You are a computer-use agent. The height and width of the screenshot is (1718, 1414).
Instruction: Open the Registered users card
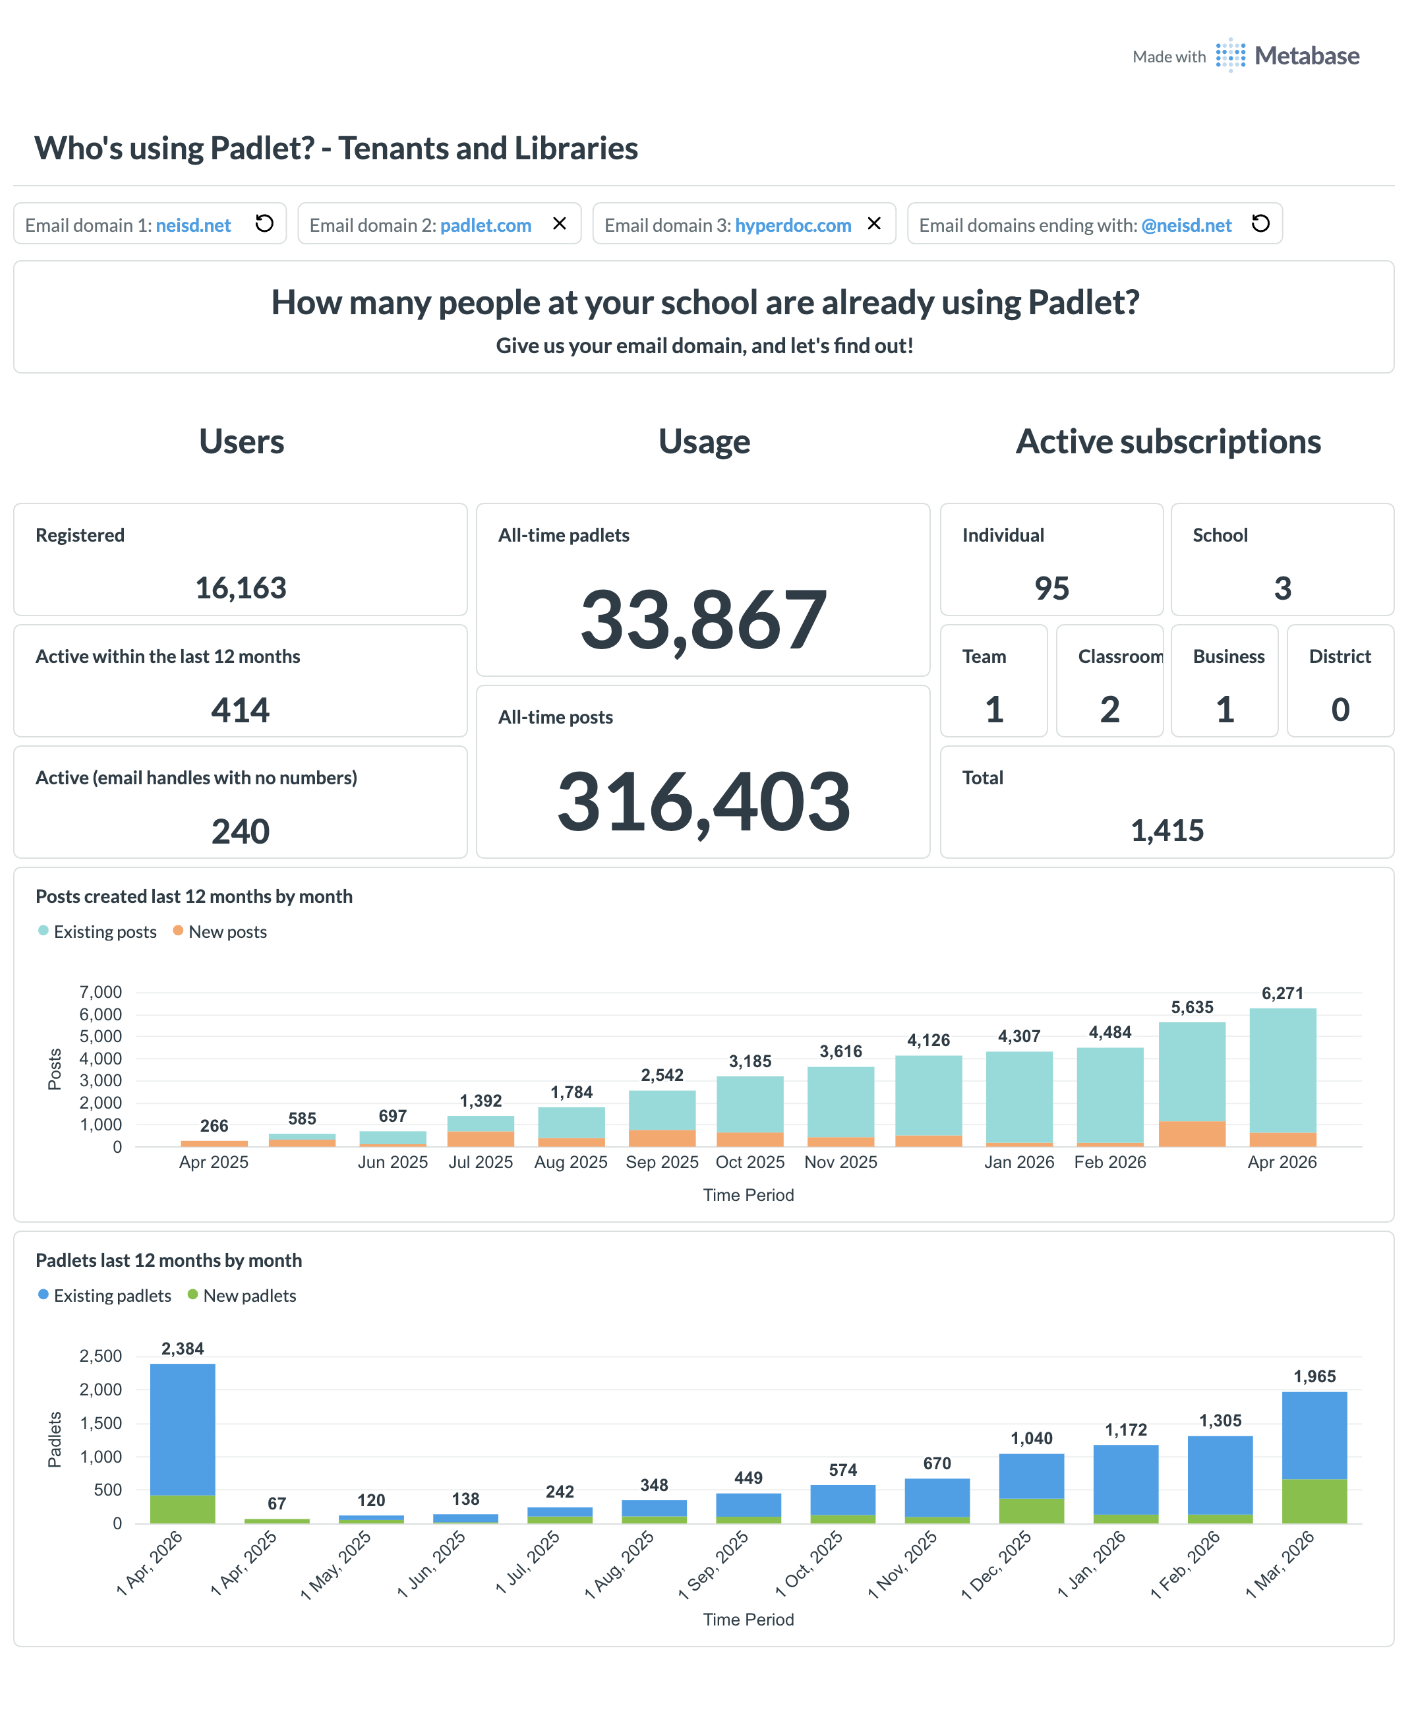tap(240, 560)
